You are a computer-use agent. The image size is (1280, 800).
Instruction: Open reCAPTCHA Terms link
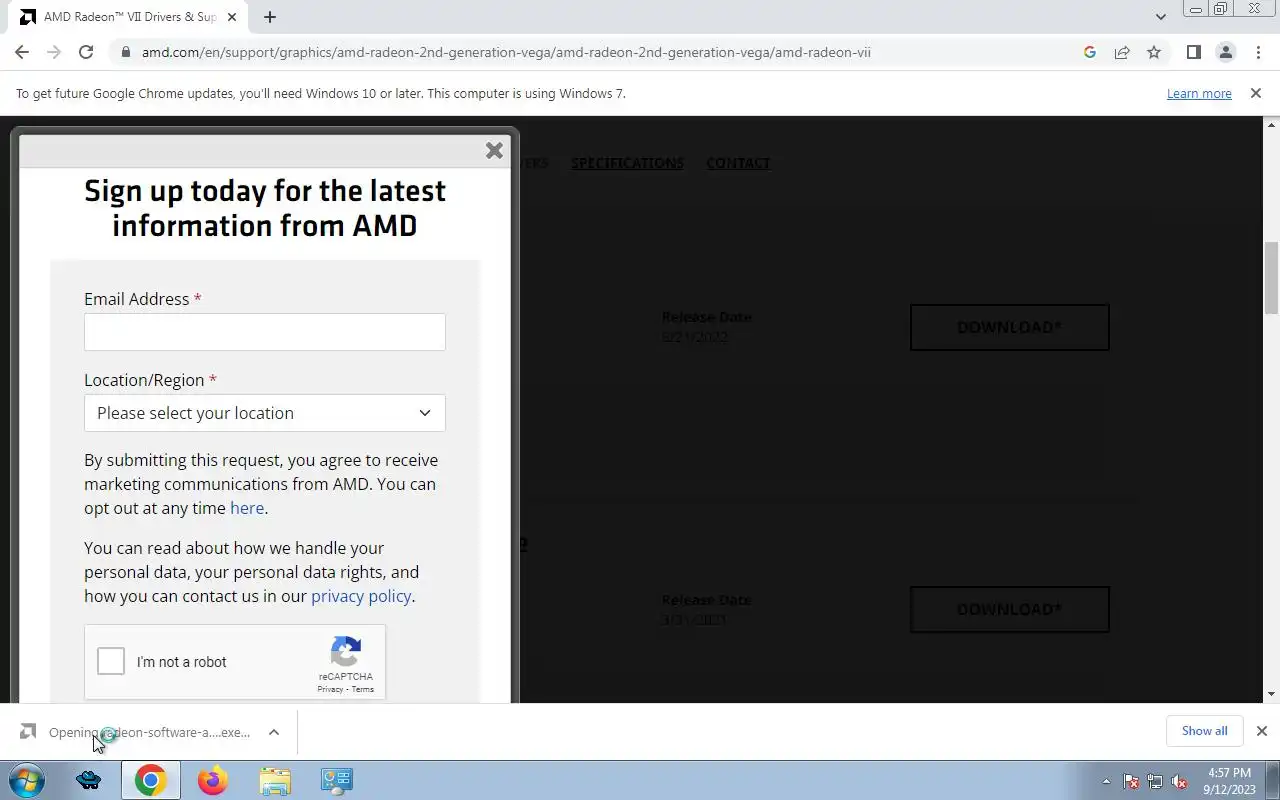[x=363, y=689]
